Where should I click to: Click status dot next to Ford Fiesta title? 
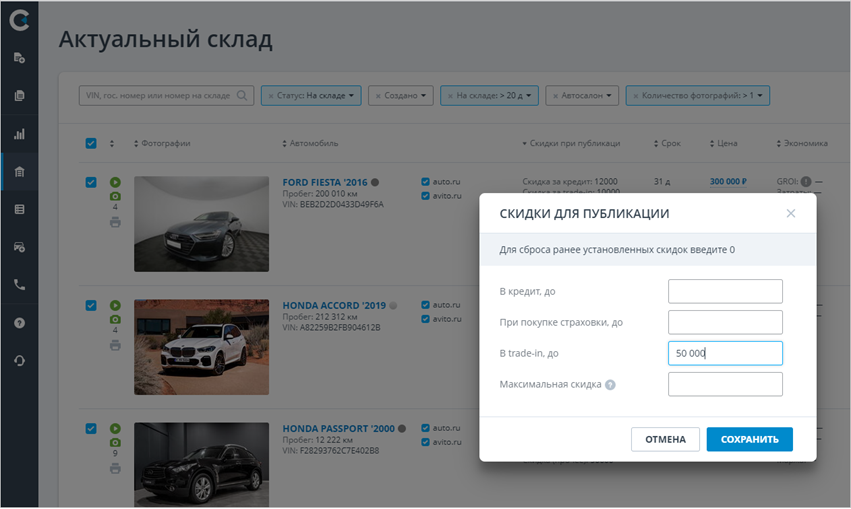(x=375, y=182)
